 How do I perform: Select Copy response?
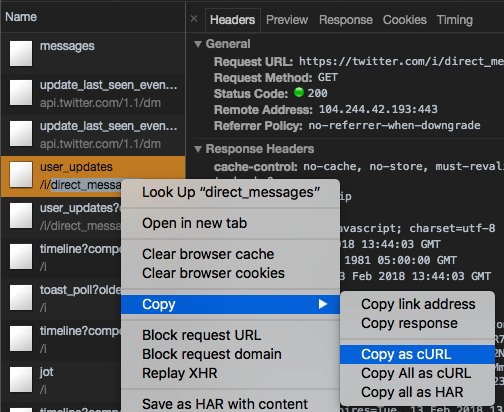(x=417, y=323)
